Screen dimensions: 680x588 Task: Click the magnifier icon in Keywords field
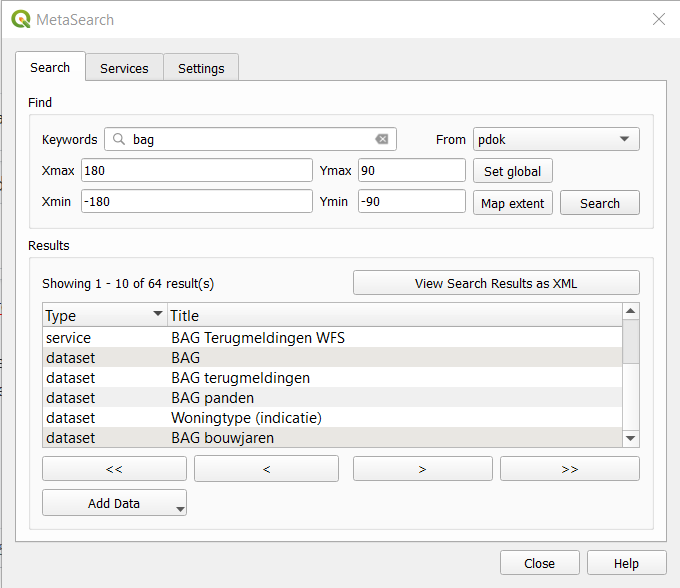[x=118, y=139]
